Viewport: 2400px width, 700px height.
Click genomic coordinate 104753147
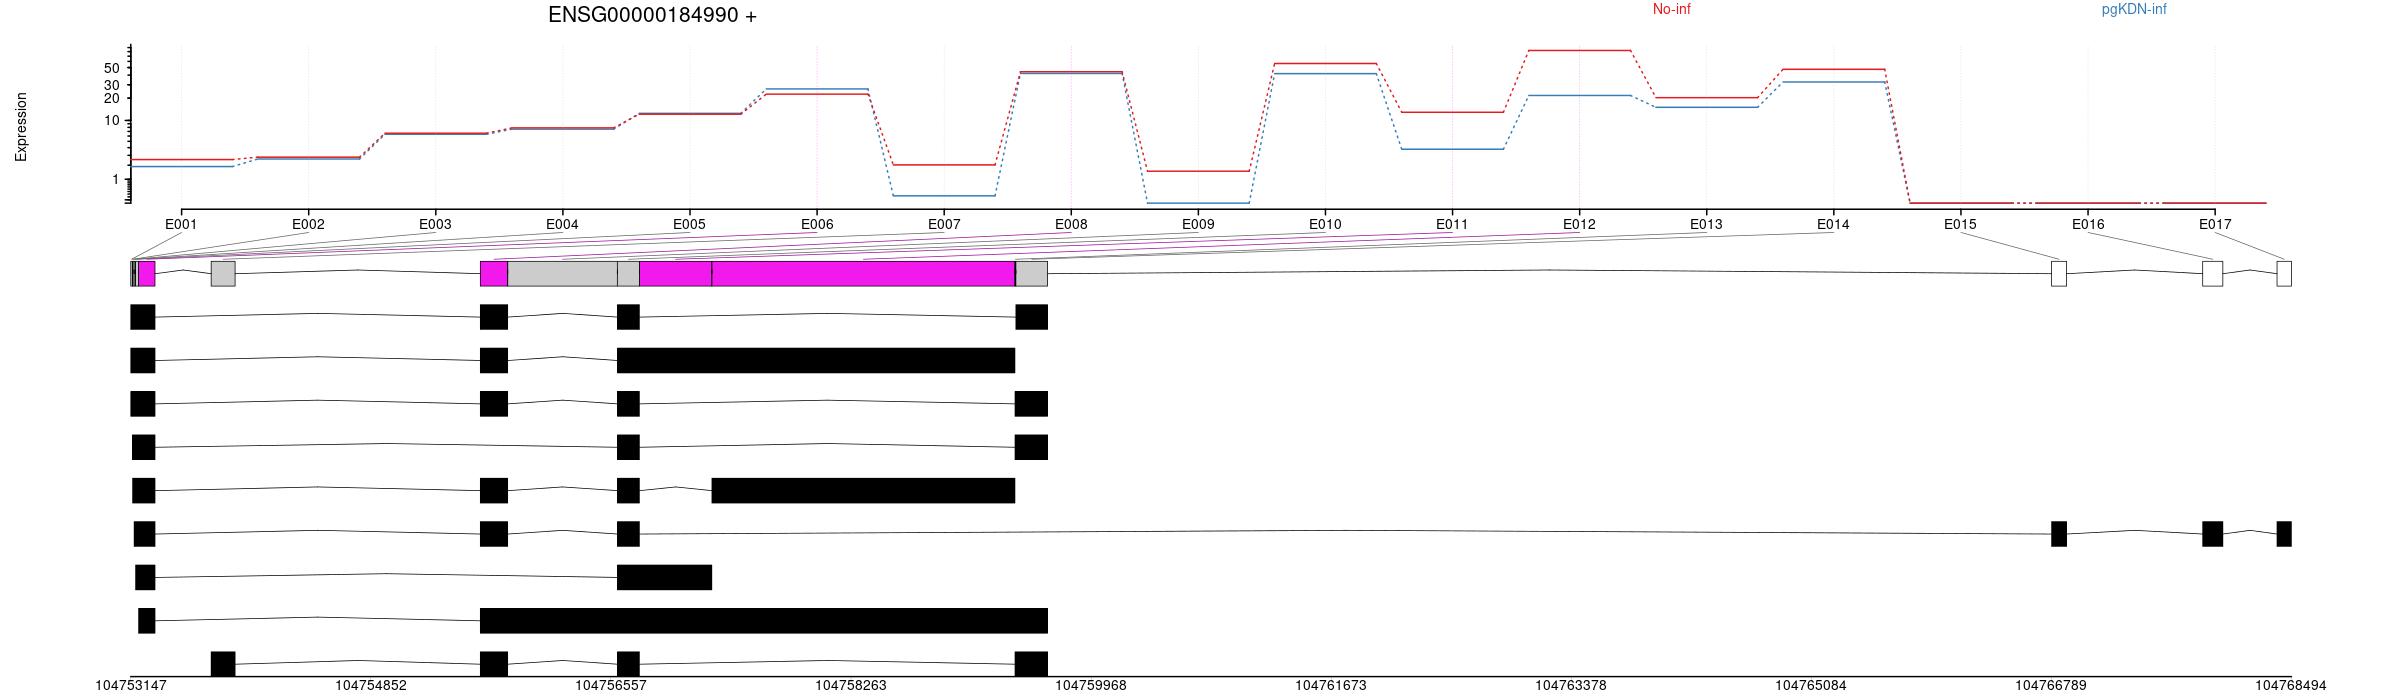[x=131, y=686]
